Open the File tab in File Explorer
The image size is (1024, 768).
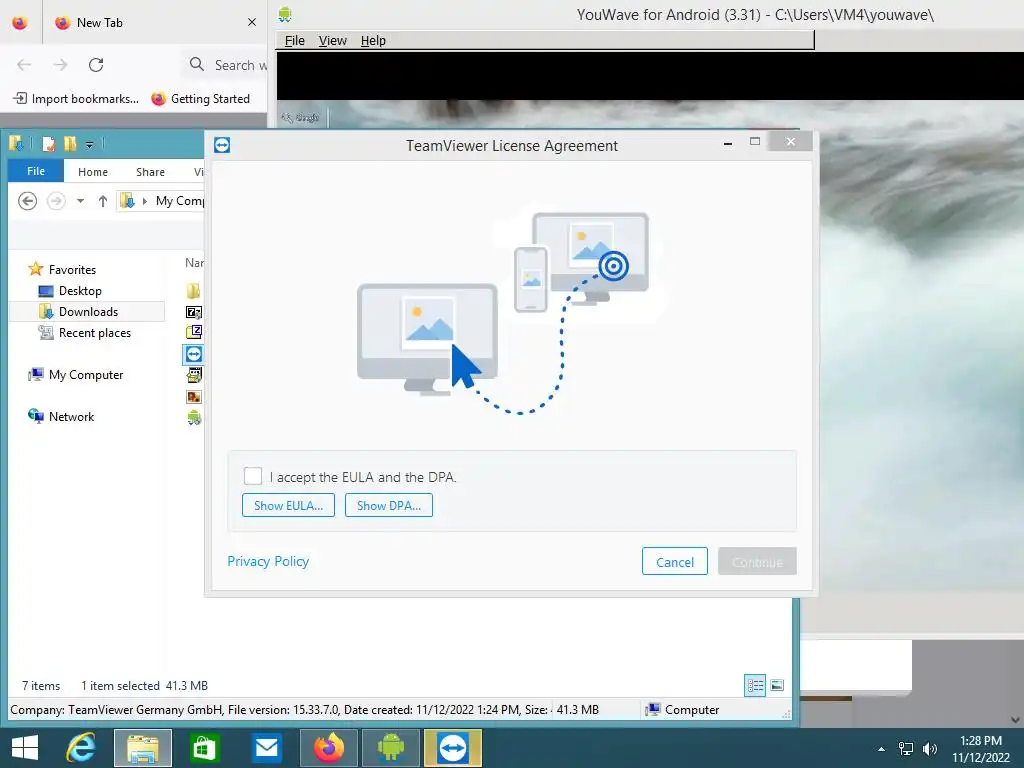pos(36,171)
